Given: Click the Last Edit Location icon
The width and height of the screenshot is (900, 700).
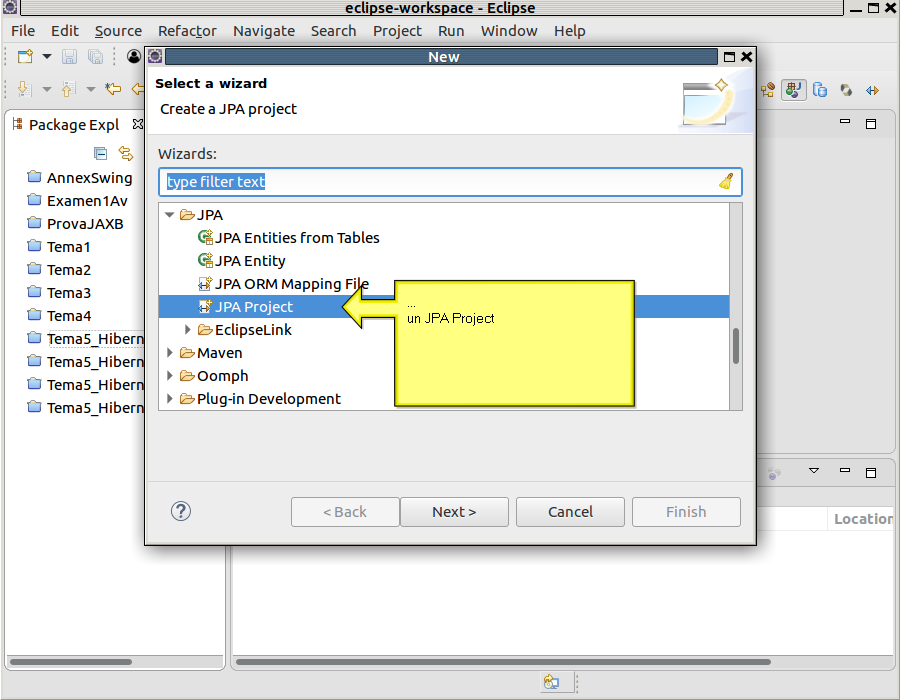Looking at the screenshot, I should (113, 88).
